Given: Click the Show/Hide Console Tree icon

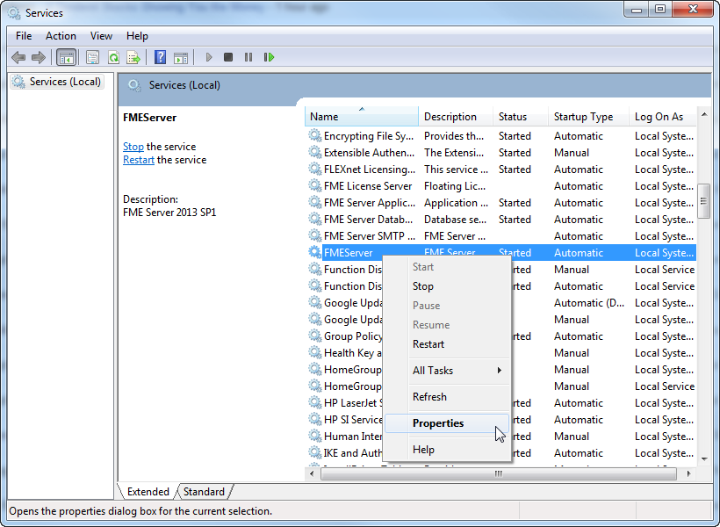Looking at the screenshot, I should [x=66, y=57].
